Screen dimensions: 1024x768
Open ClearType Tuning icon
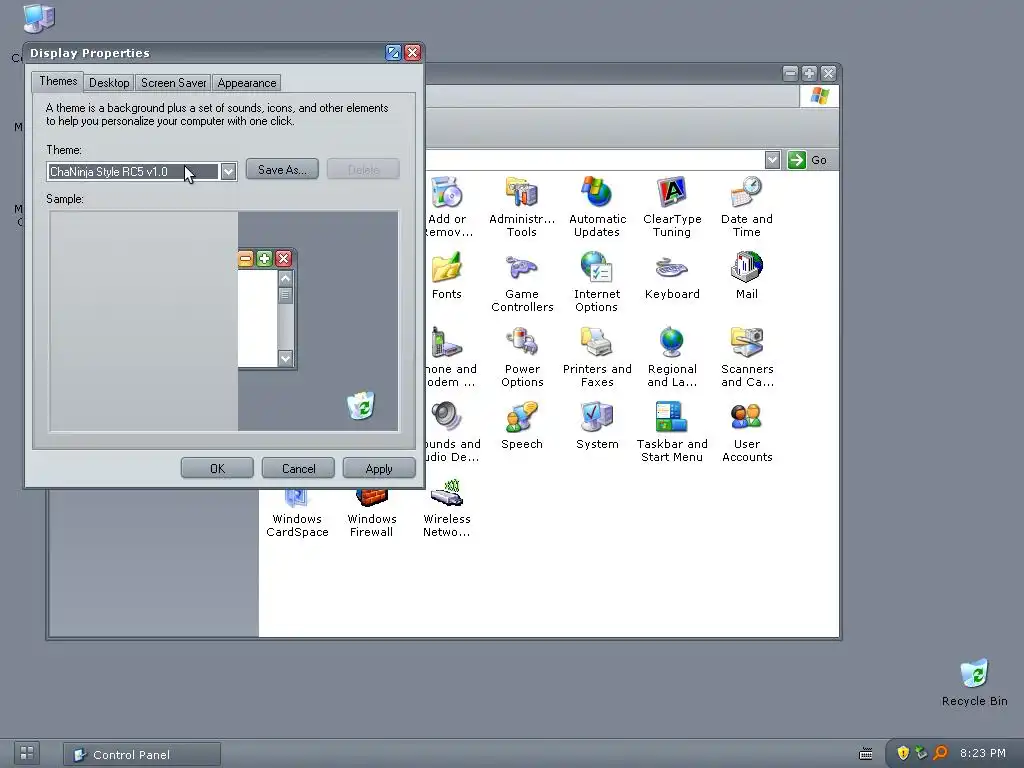pyautogui.click(x=672, y=193)
